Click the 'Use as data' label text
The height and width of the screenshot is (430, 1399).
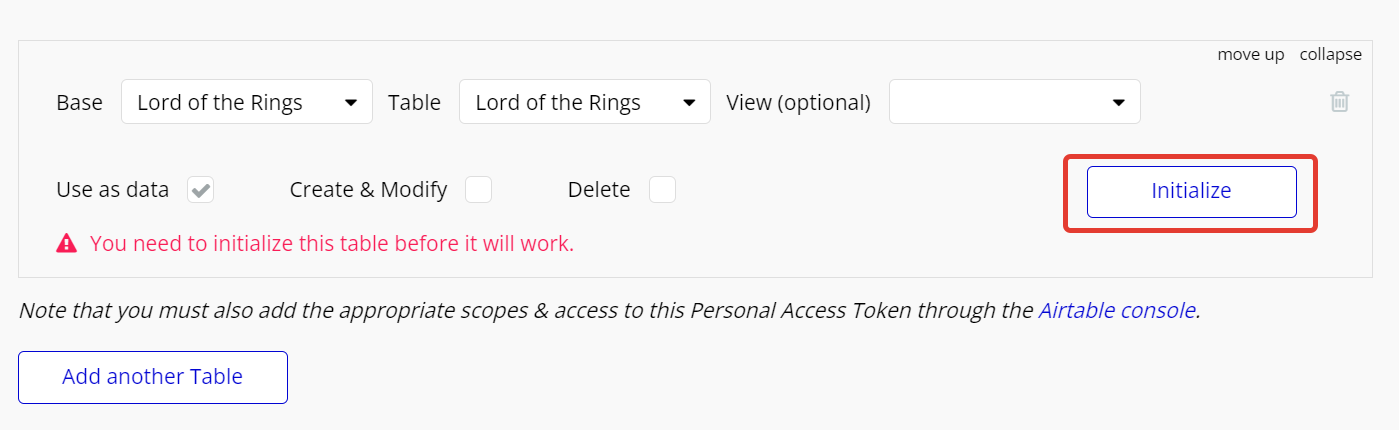(113, 190)
